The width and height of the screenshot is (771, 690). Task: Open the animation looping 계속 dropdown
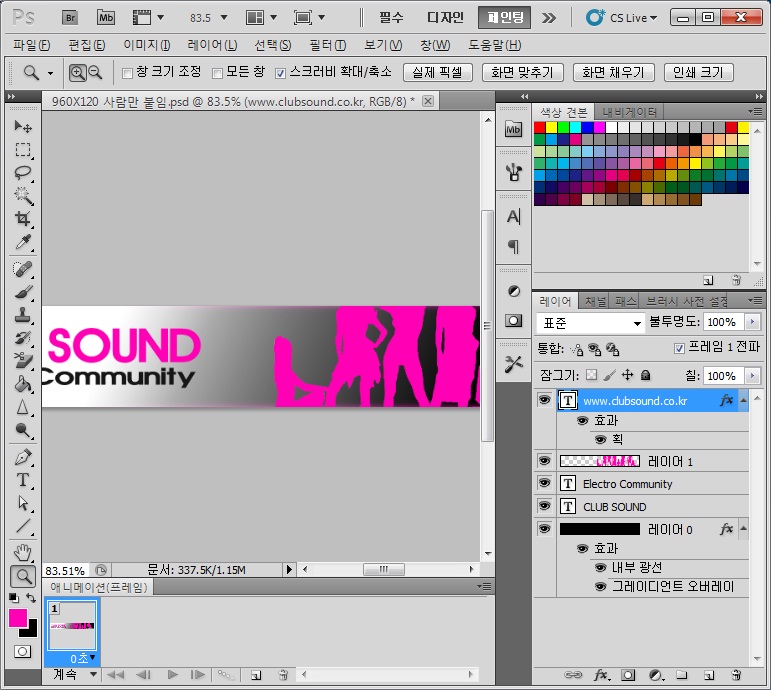click(93, 674)
